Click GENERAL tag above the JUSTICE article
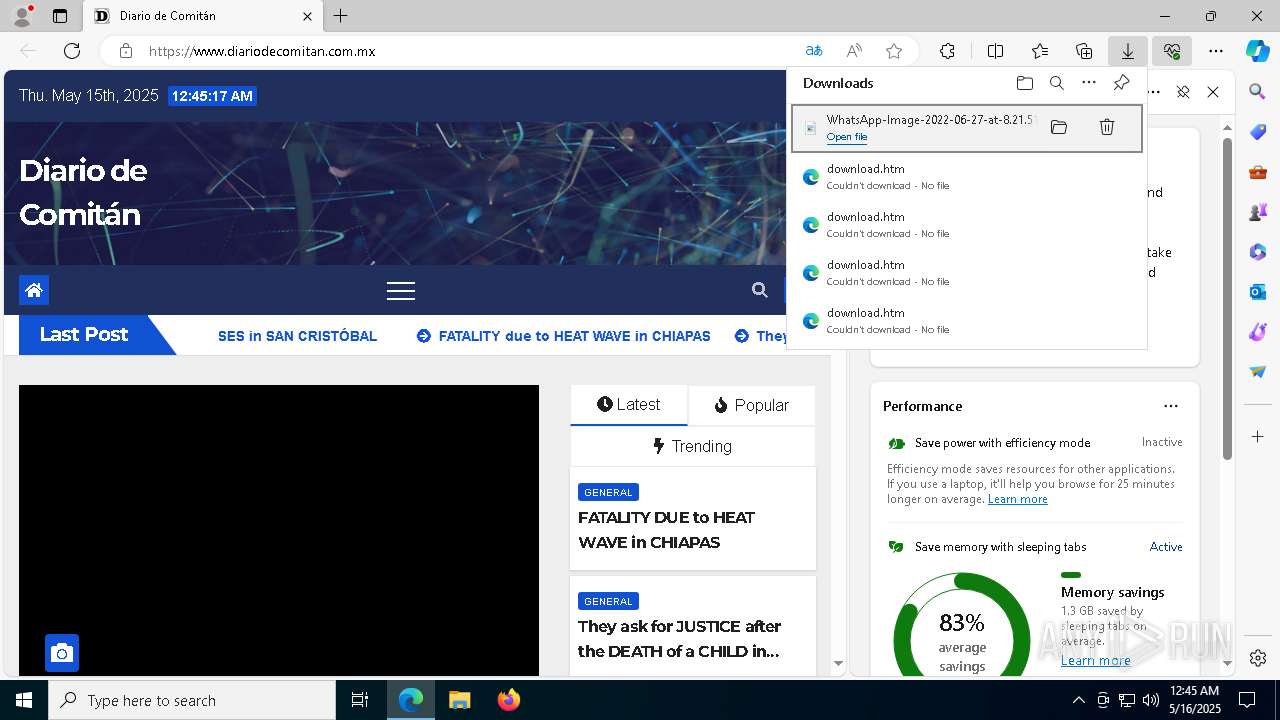The image size is (1280, 720). (x=608, y=601)
